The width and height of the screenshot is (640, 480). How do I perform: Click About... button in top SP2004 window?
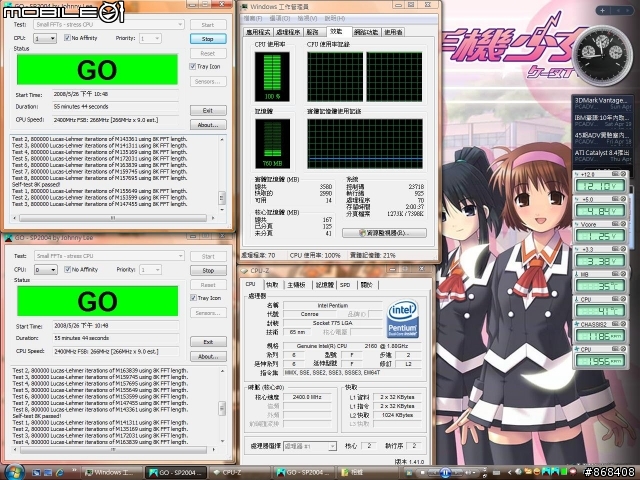point(208,124)
